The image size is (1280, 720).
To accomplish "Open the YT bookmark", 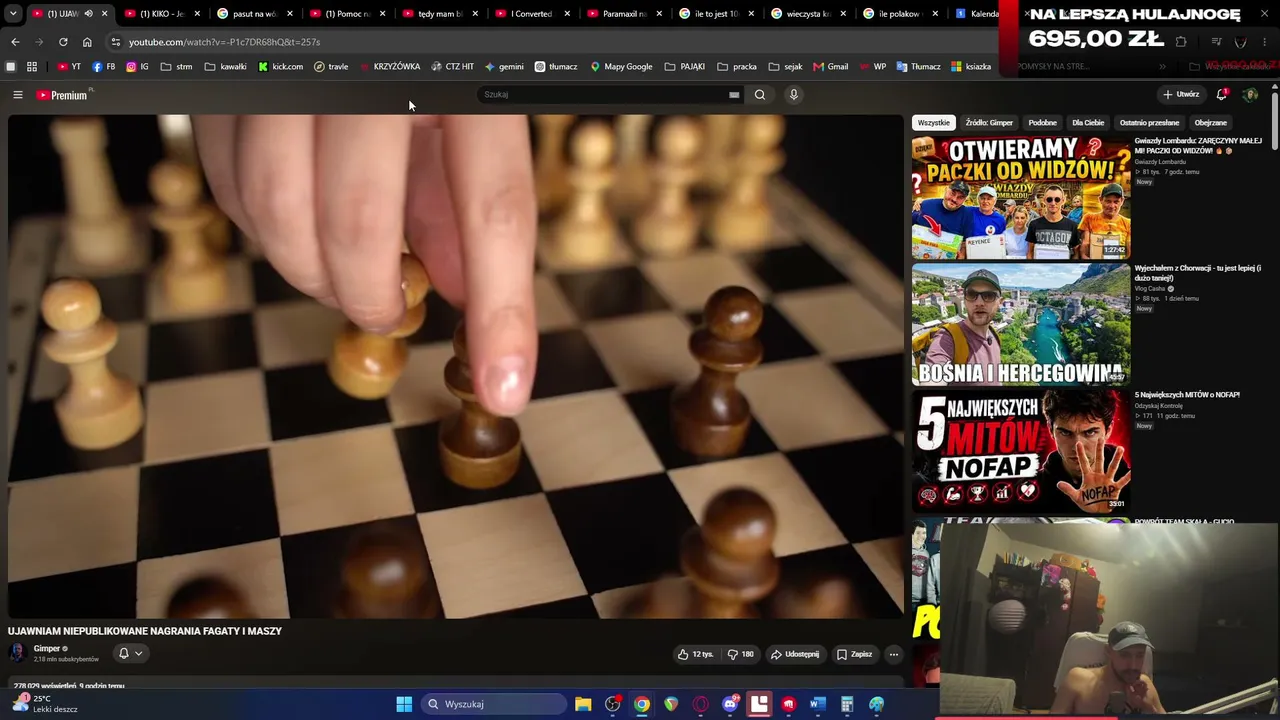I will click(x=69, y=67).
